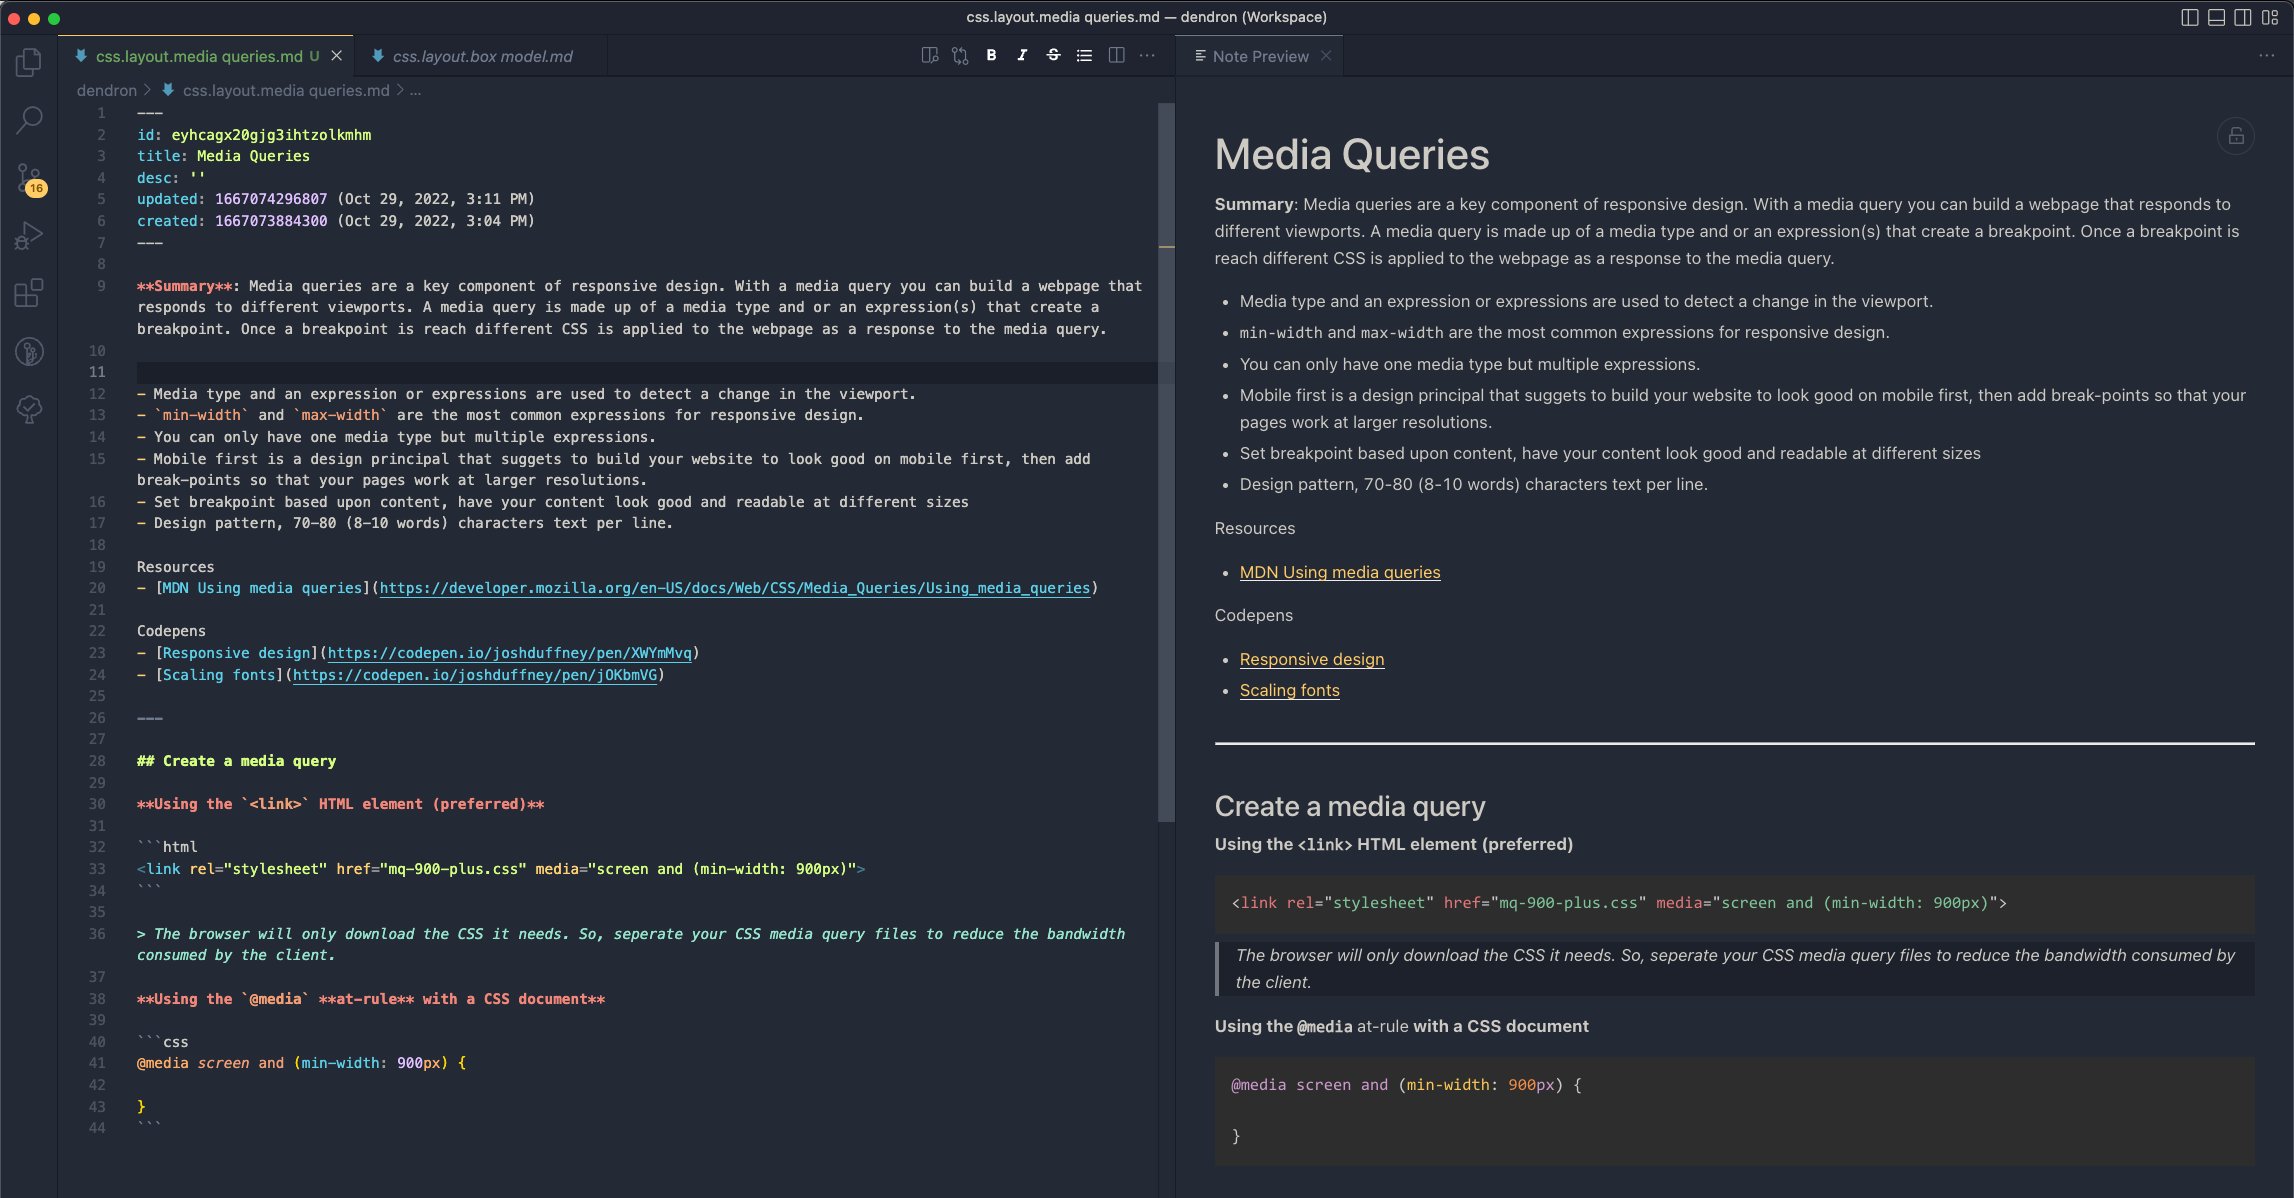
Task: Click 'Resources' label in the Note Preview
Action: [1254, 528]
